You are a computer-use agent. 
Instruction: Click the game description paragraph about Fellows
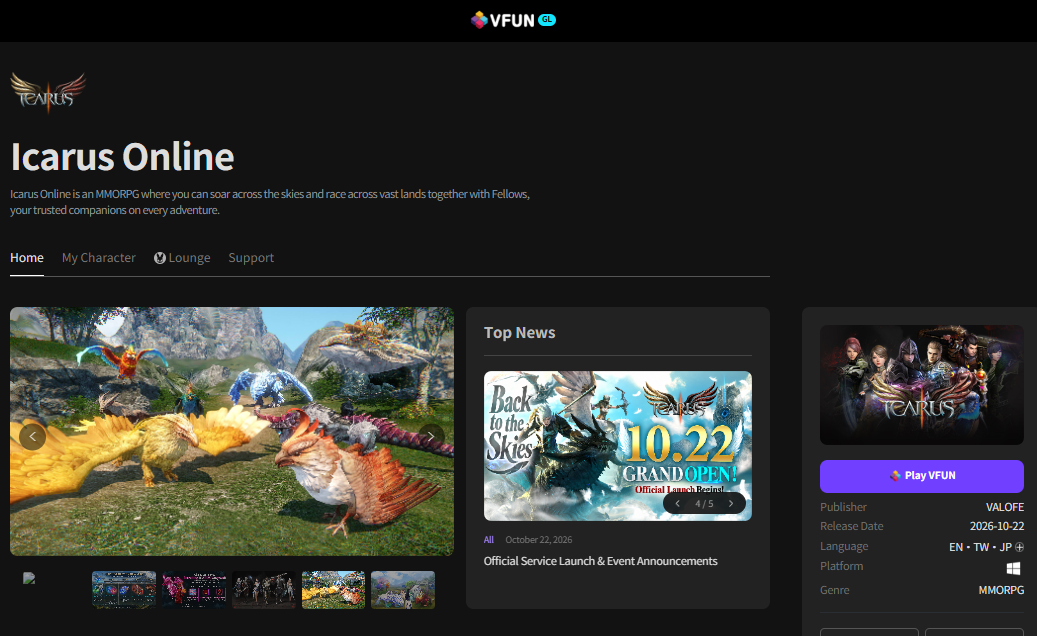pyautogui.click(x=270, y=202)
